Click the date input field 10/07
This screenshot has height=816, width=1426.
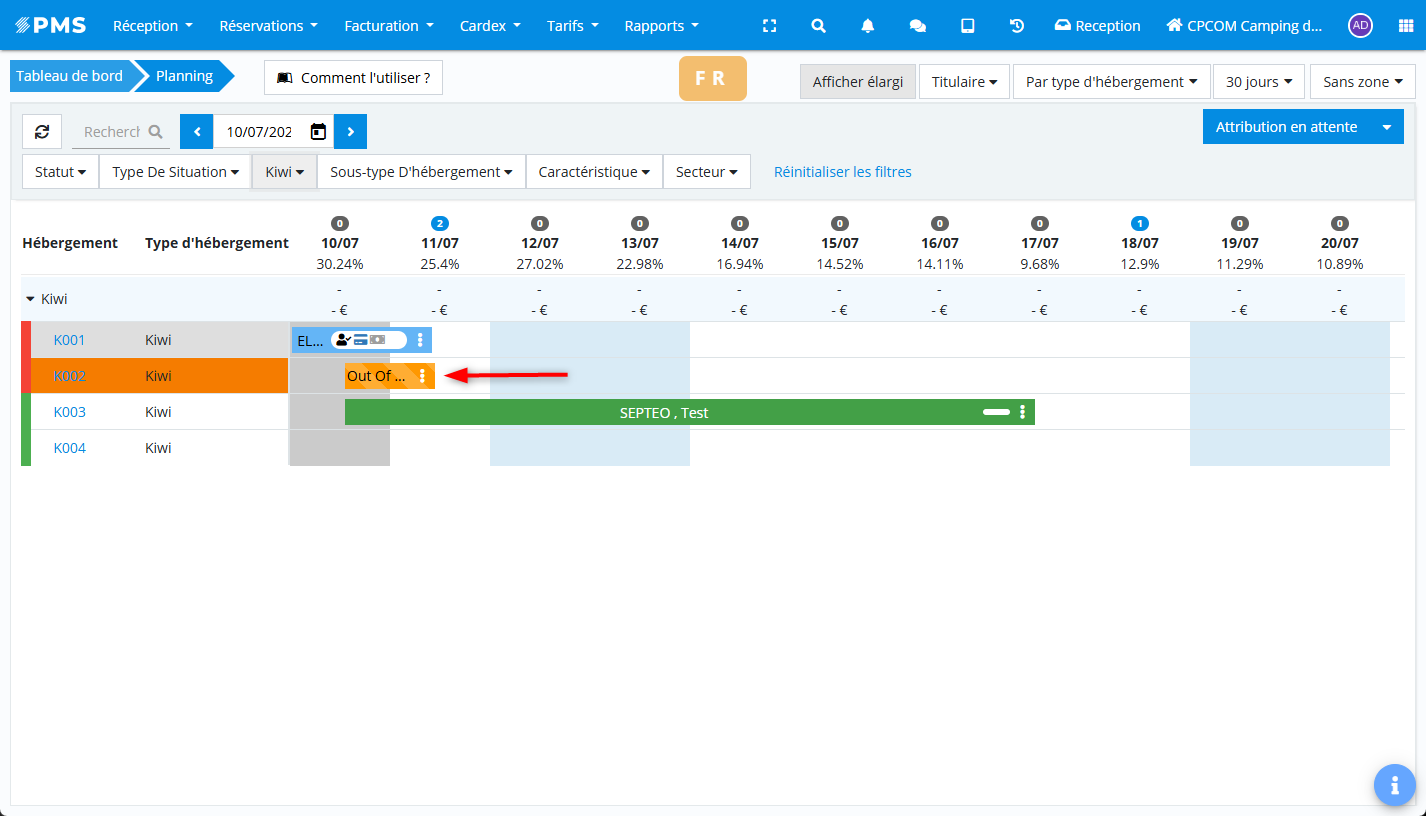click(x=260, y=132)
